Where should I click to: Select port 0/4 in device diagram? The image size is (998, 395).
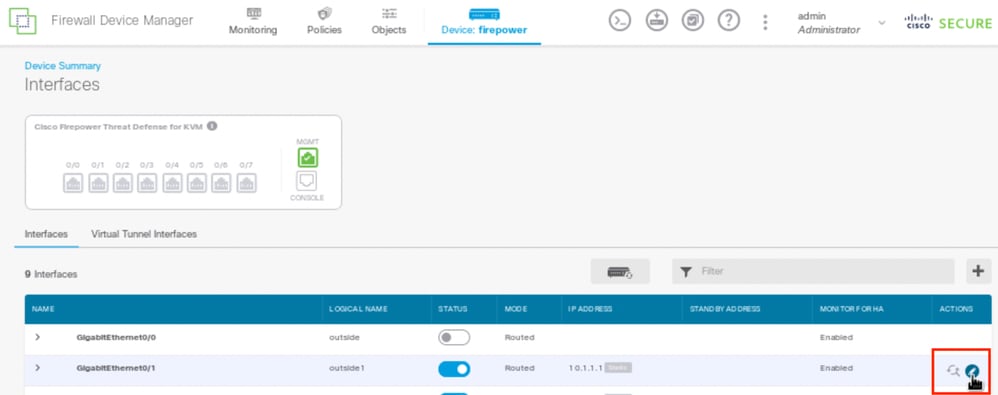pos(172,183)
